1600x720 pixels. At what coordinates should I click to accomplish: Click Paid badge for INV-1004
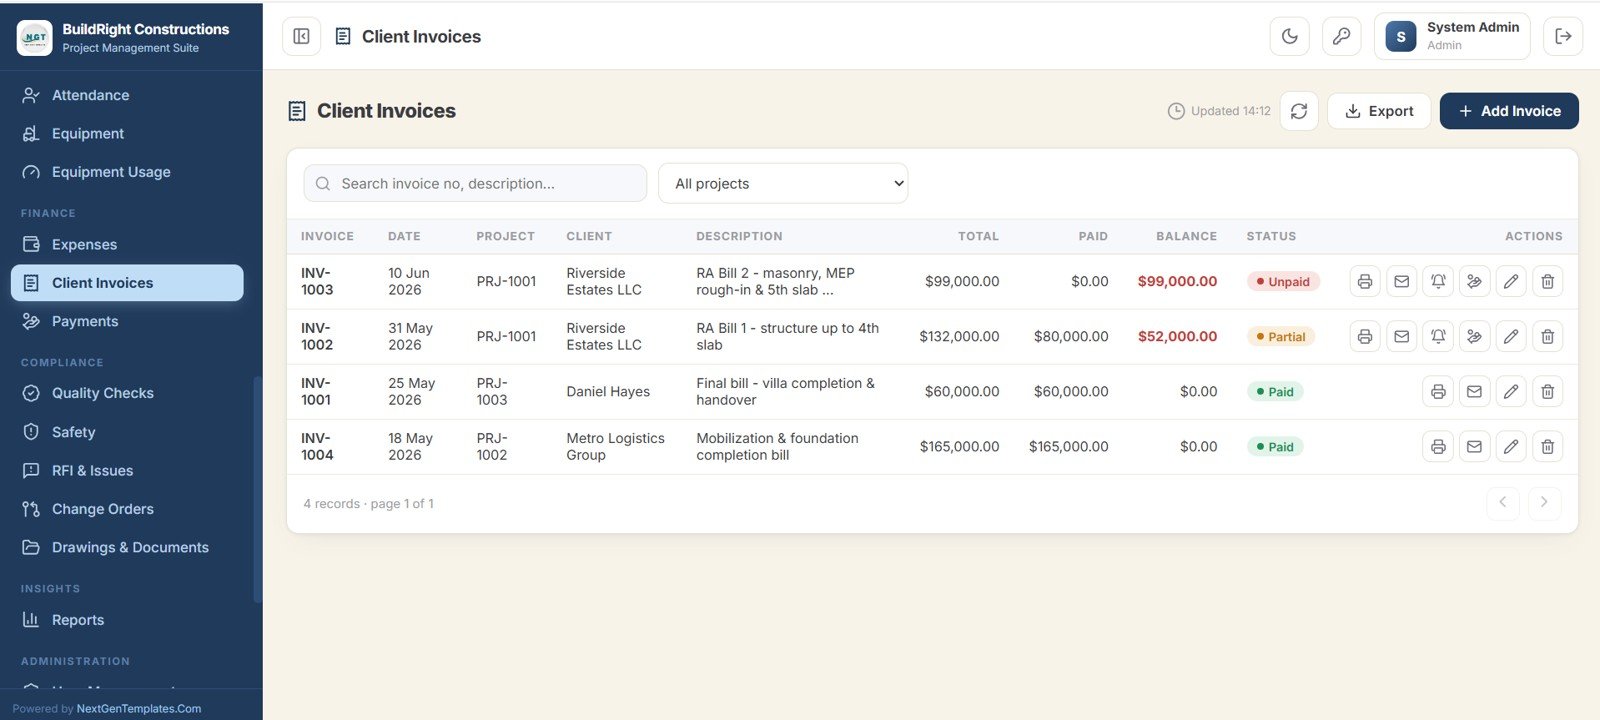(1275, 447)
